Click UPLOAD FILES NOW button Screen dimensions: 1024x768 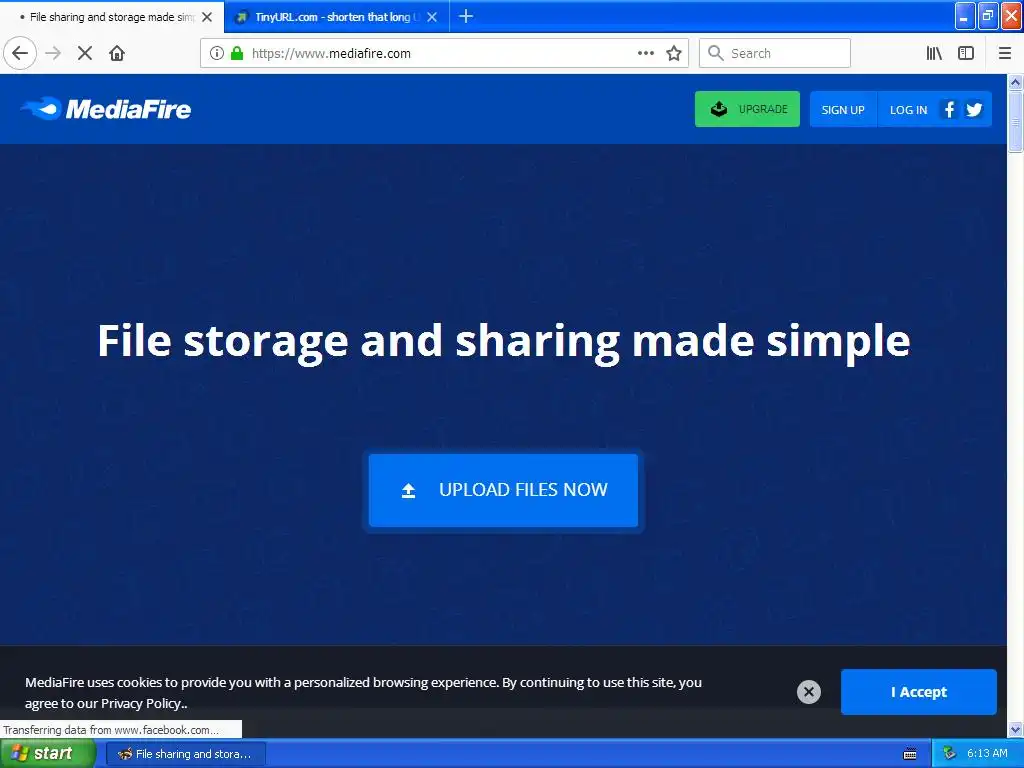(503, 490)
